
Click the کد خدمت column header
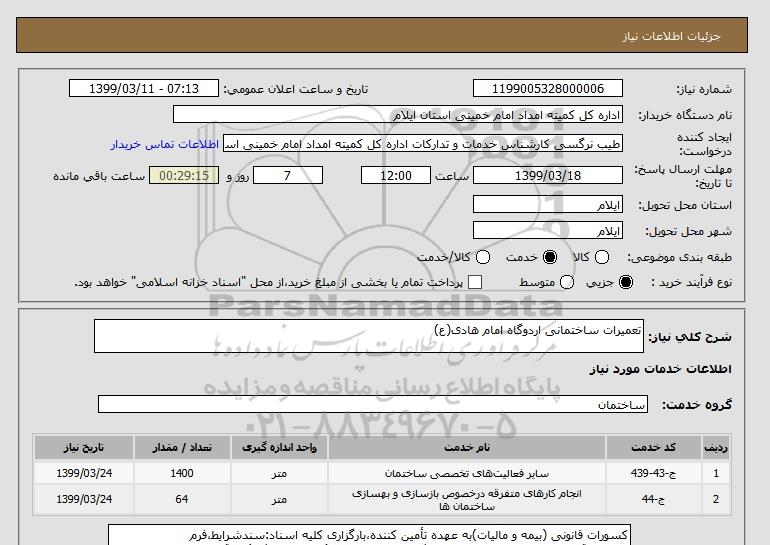pos(653,447)
